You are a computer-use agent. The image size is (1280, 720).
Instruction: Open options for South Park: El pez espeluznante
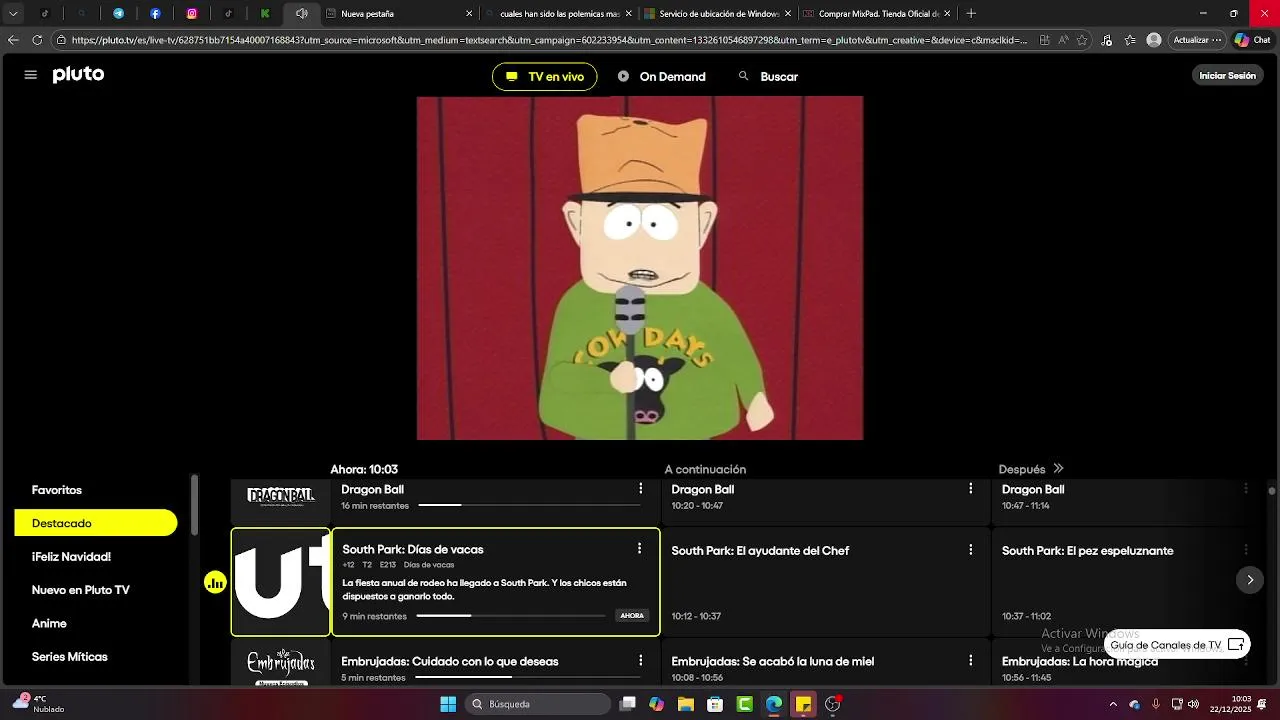click(1246, 550)
